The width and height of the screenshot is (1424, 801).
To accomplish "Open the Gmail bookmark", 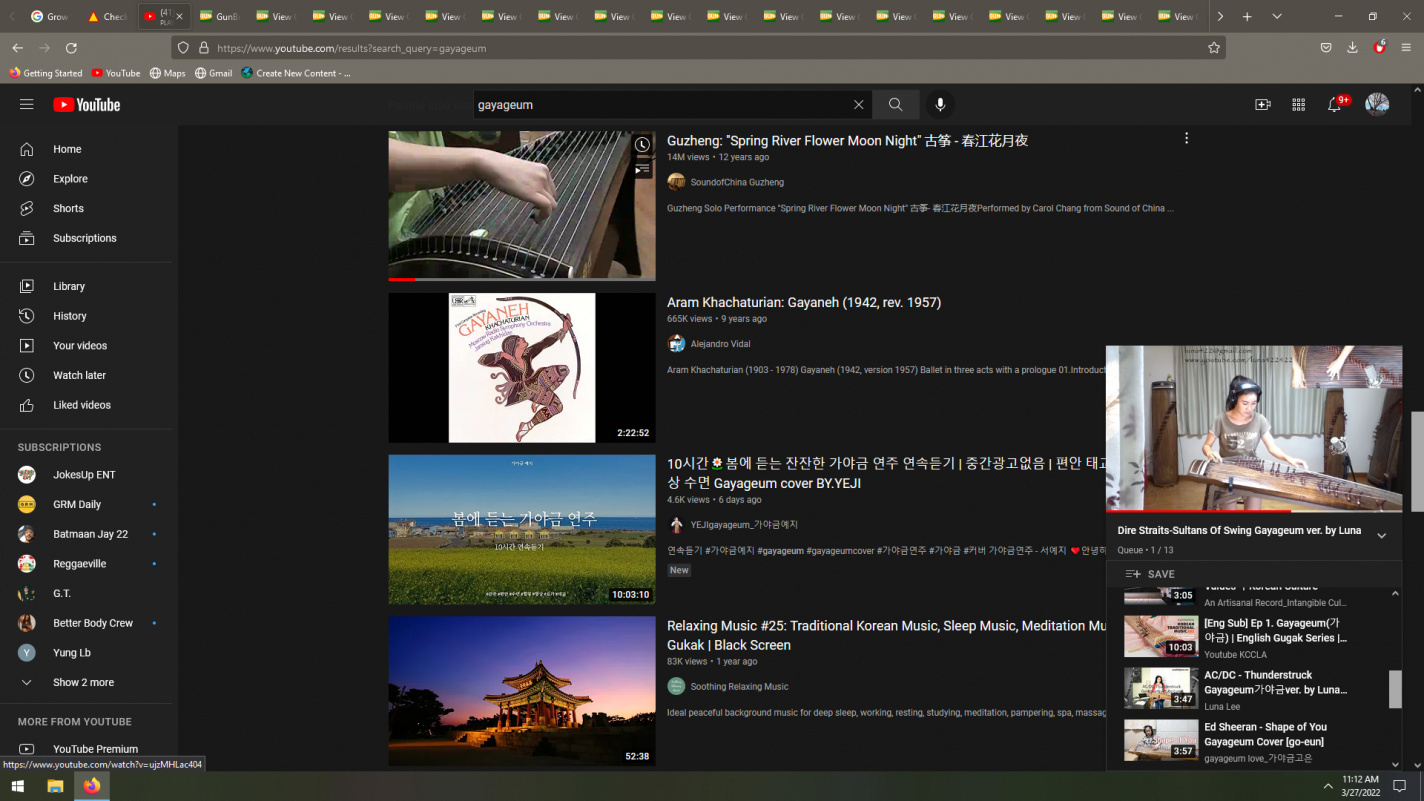I will click(214, 73).
